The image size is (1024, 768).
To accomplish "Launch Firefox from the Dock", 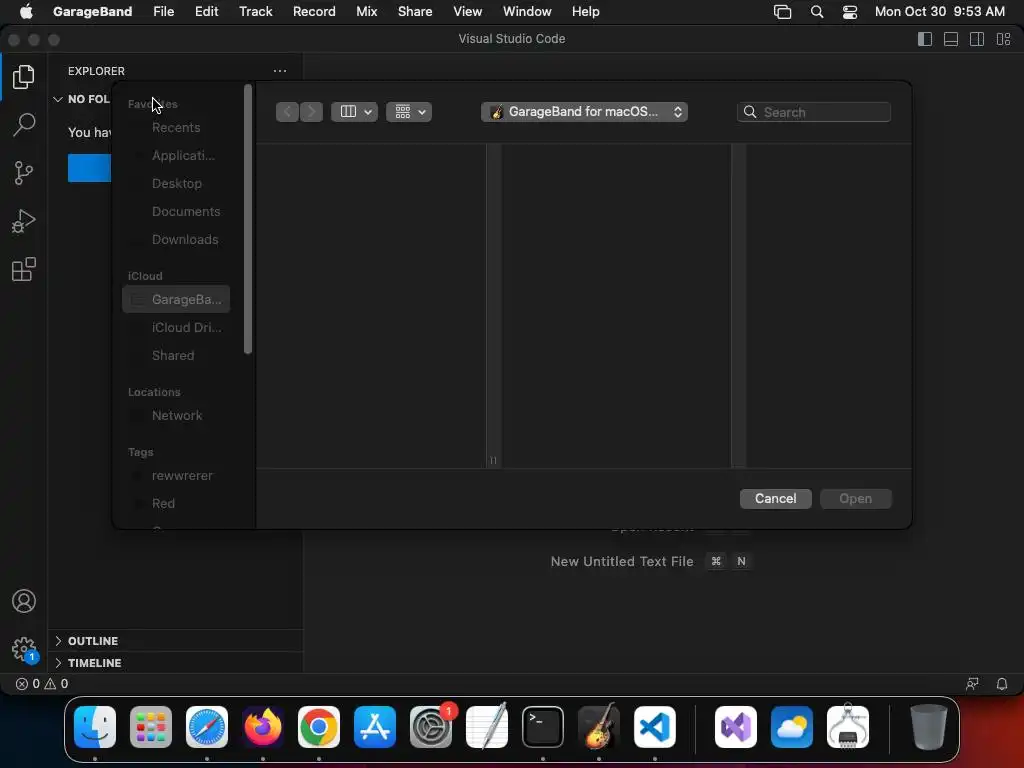I will click(x=263, y=727).
